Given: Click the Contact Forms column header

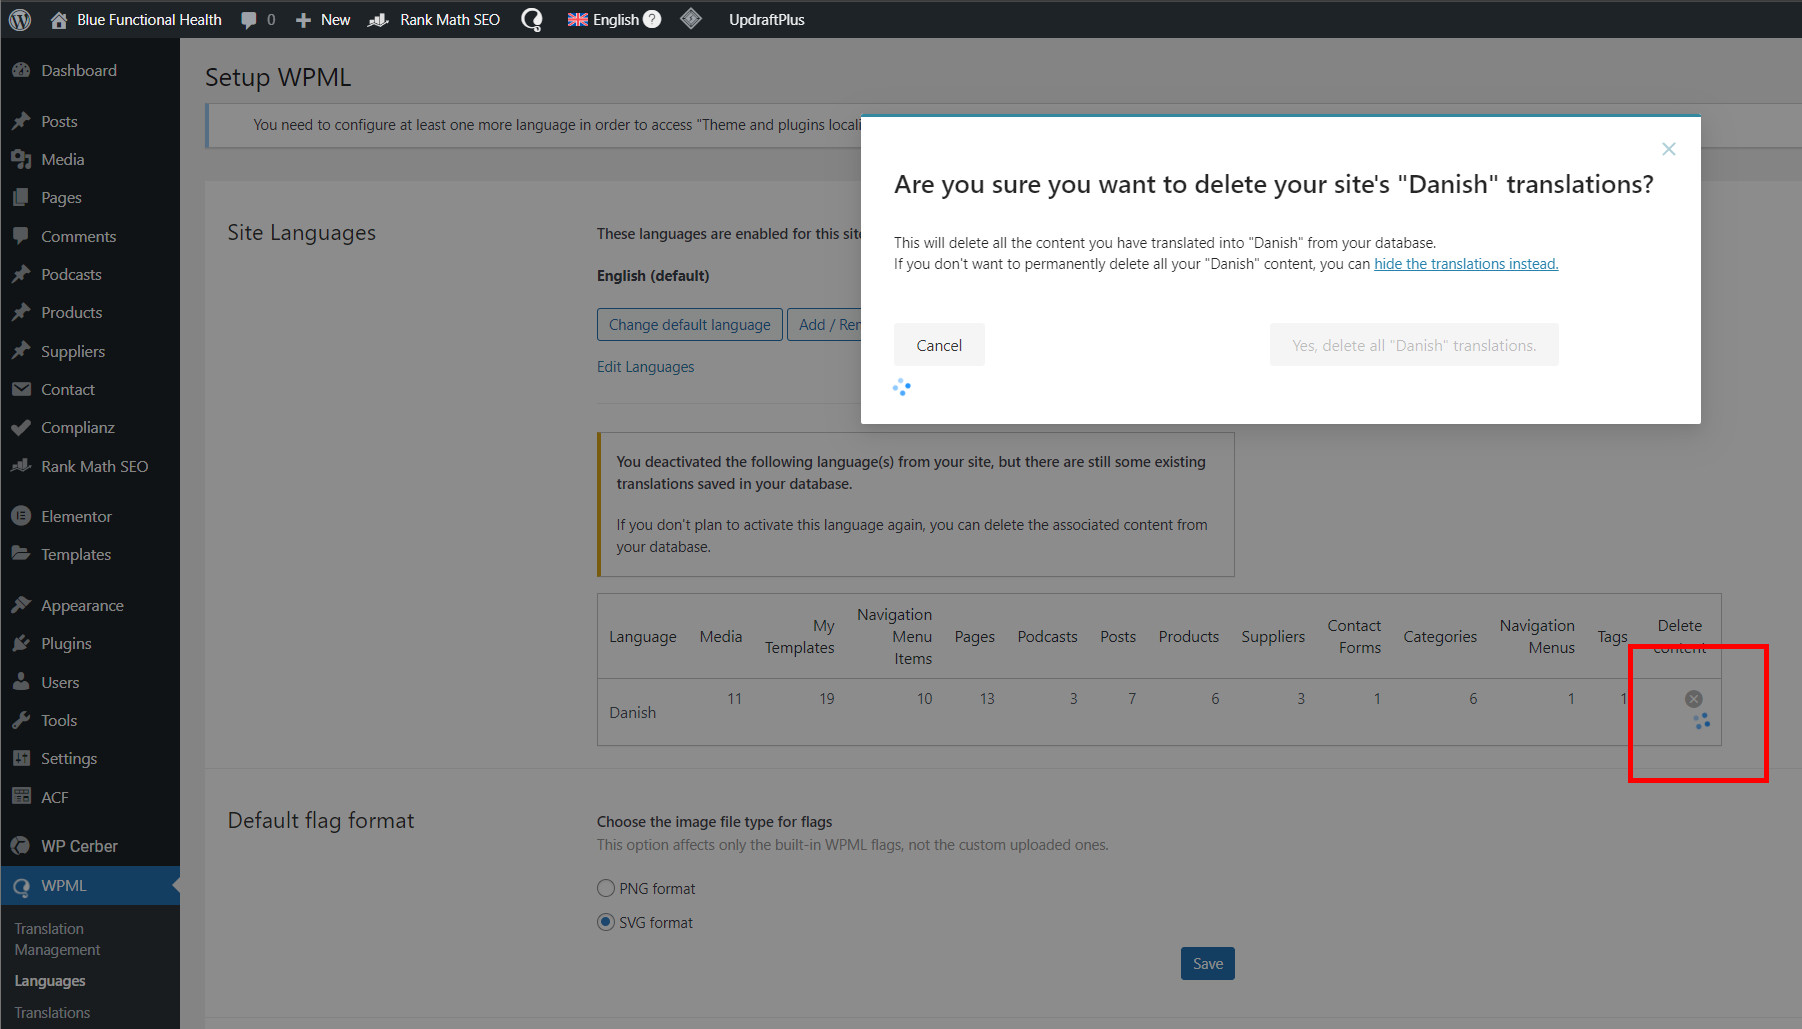Looking at the screenshot, I should pyautogui.click(x=1354, y=637).
